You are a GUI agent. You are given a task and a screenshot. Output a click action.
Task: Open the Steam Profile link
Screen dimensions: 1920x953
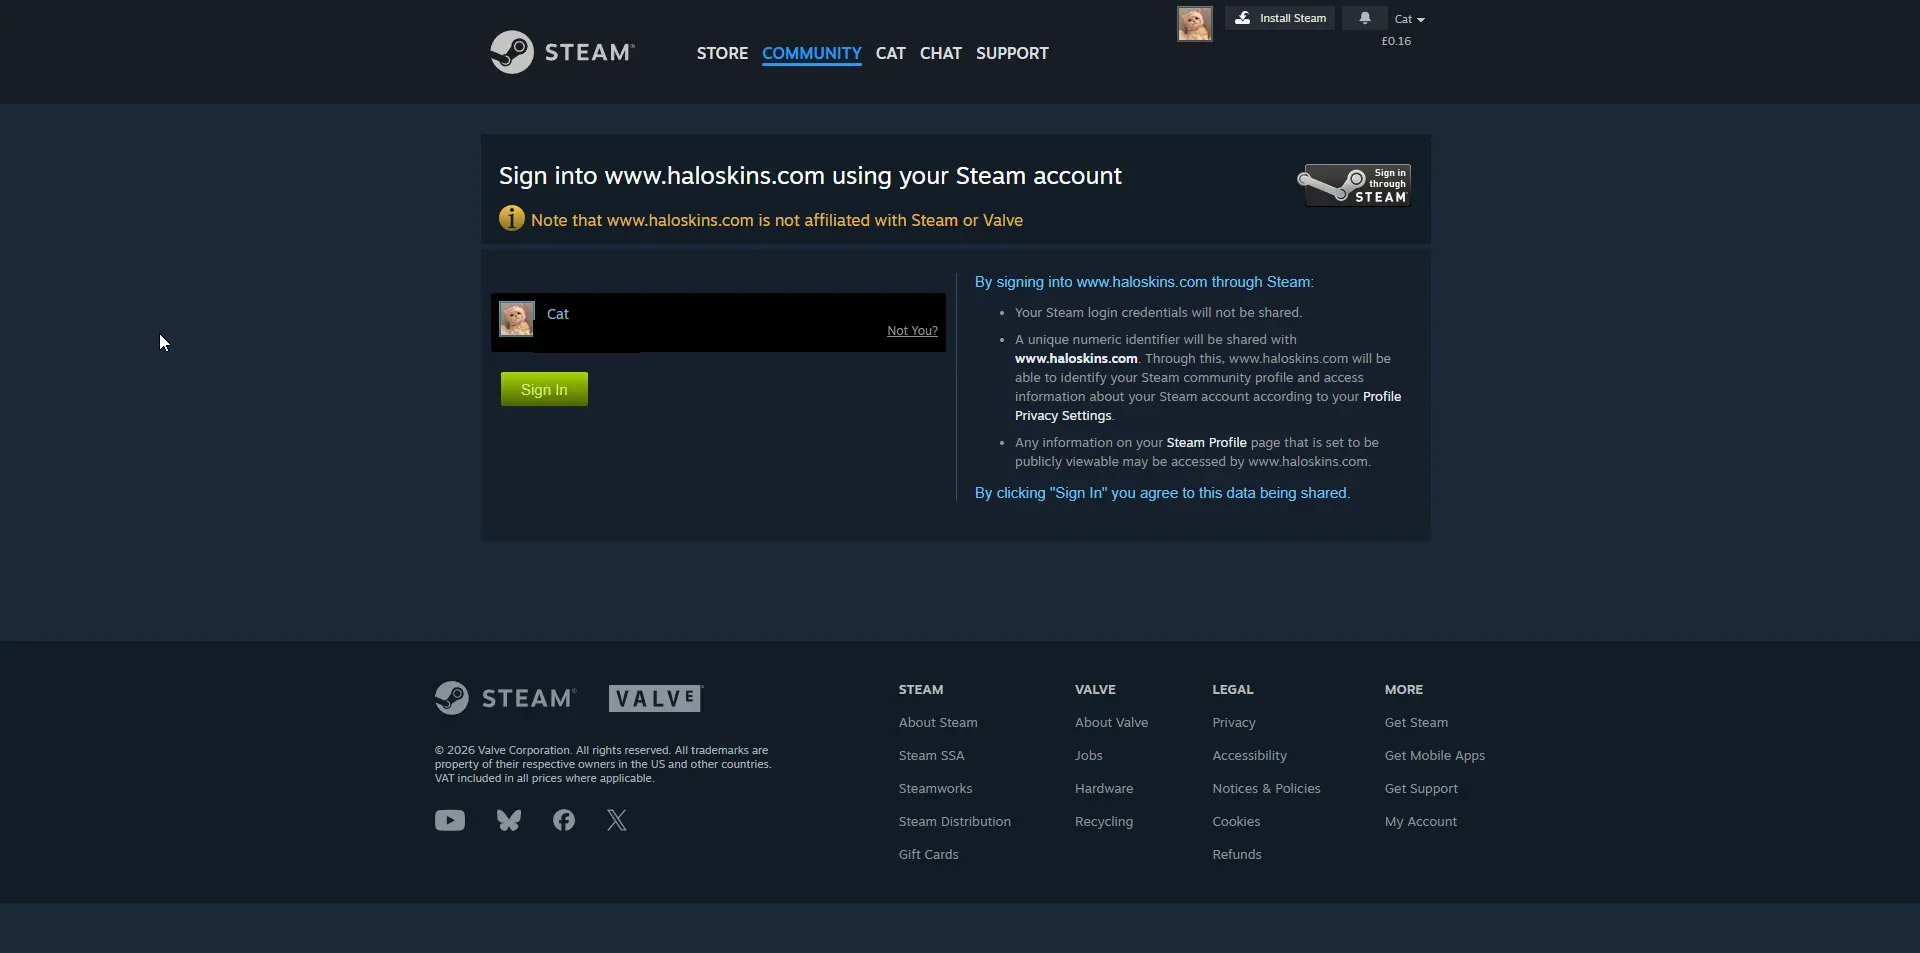(x=1206, y=442)
